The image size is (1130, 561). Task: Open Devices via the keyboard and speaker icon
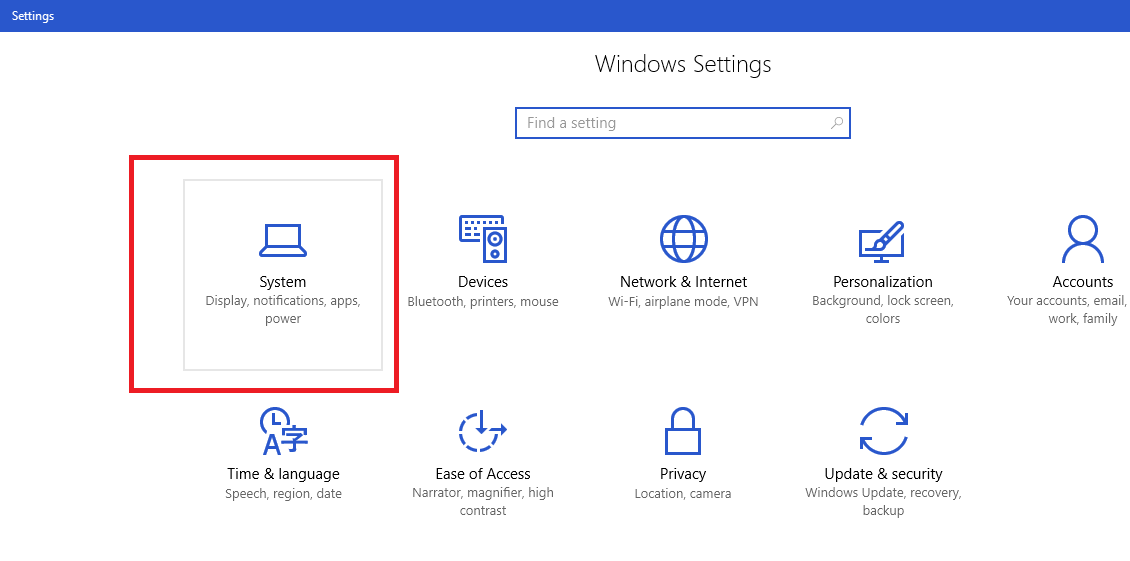coord(483,239)
